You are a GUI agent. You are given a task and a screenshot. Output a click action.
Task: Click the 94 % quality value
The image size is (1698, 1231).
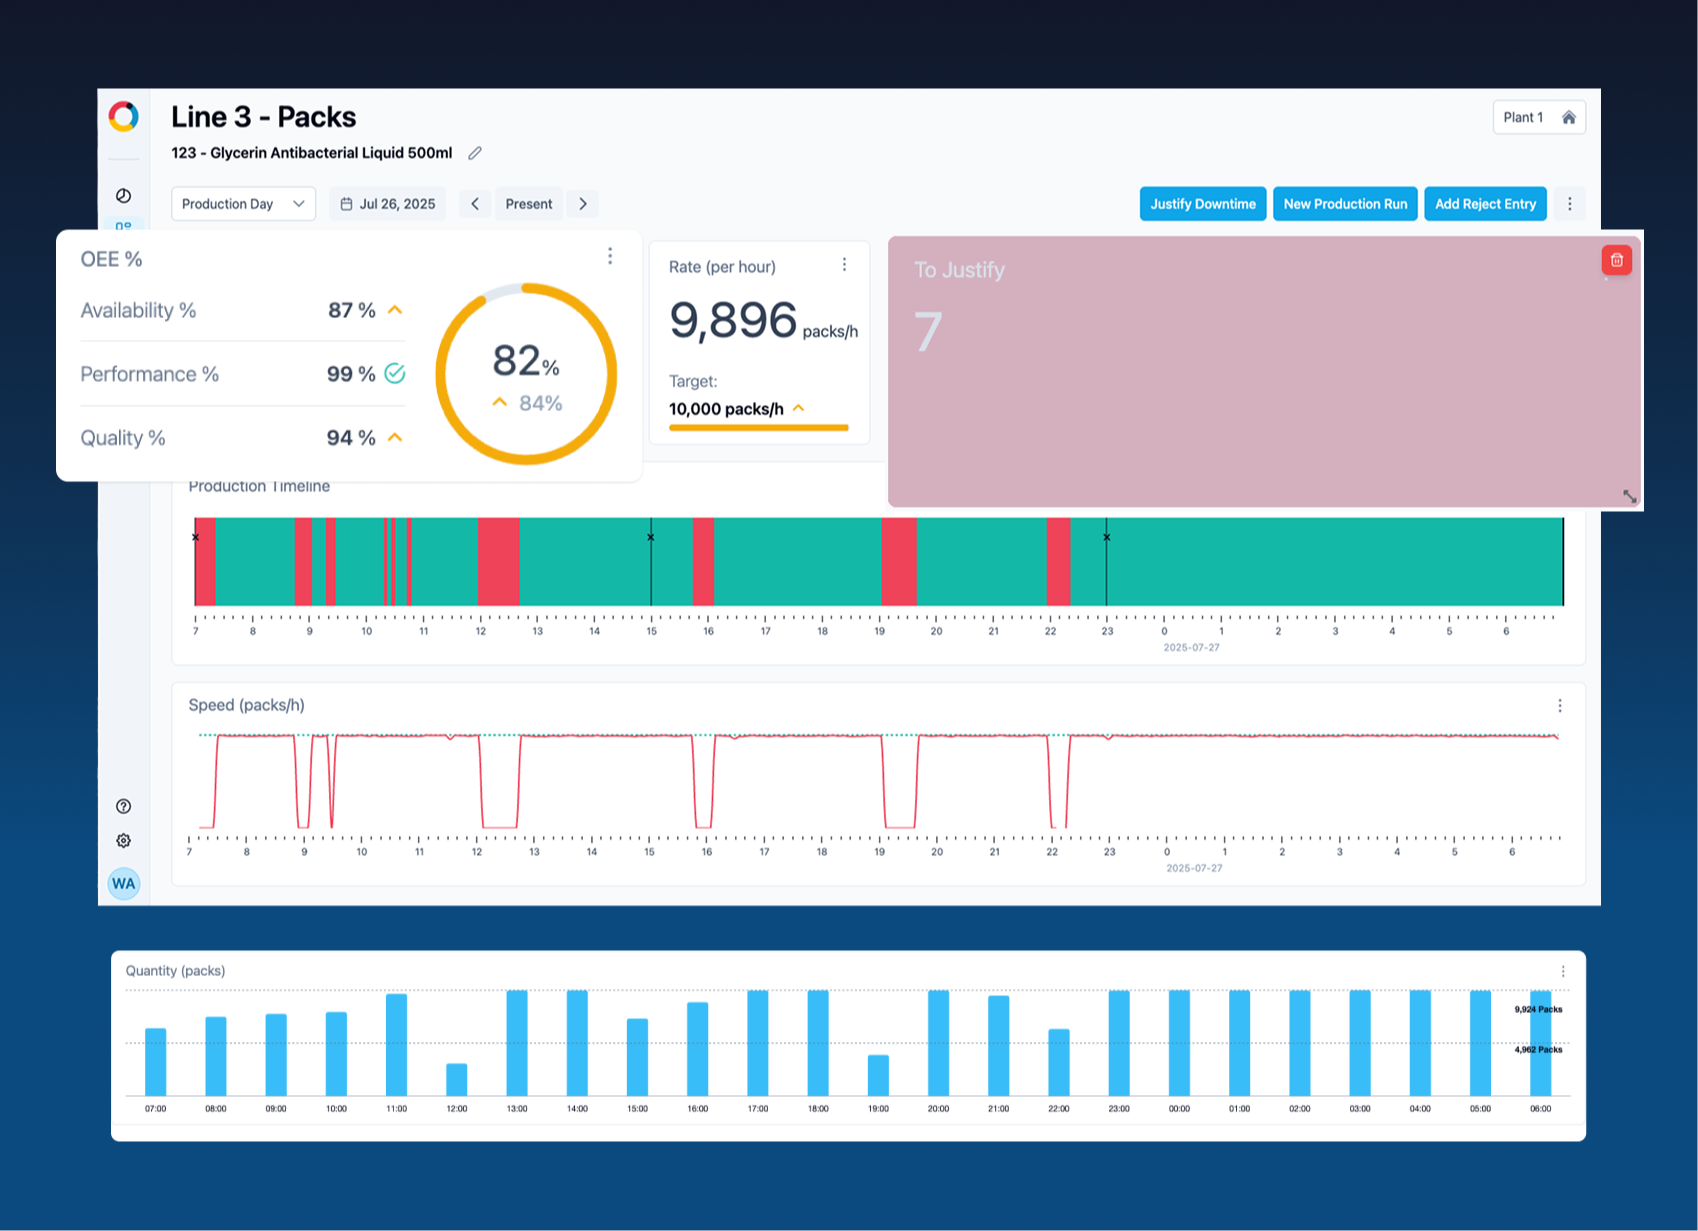pos(351,438)
